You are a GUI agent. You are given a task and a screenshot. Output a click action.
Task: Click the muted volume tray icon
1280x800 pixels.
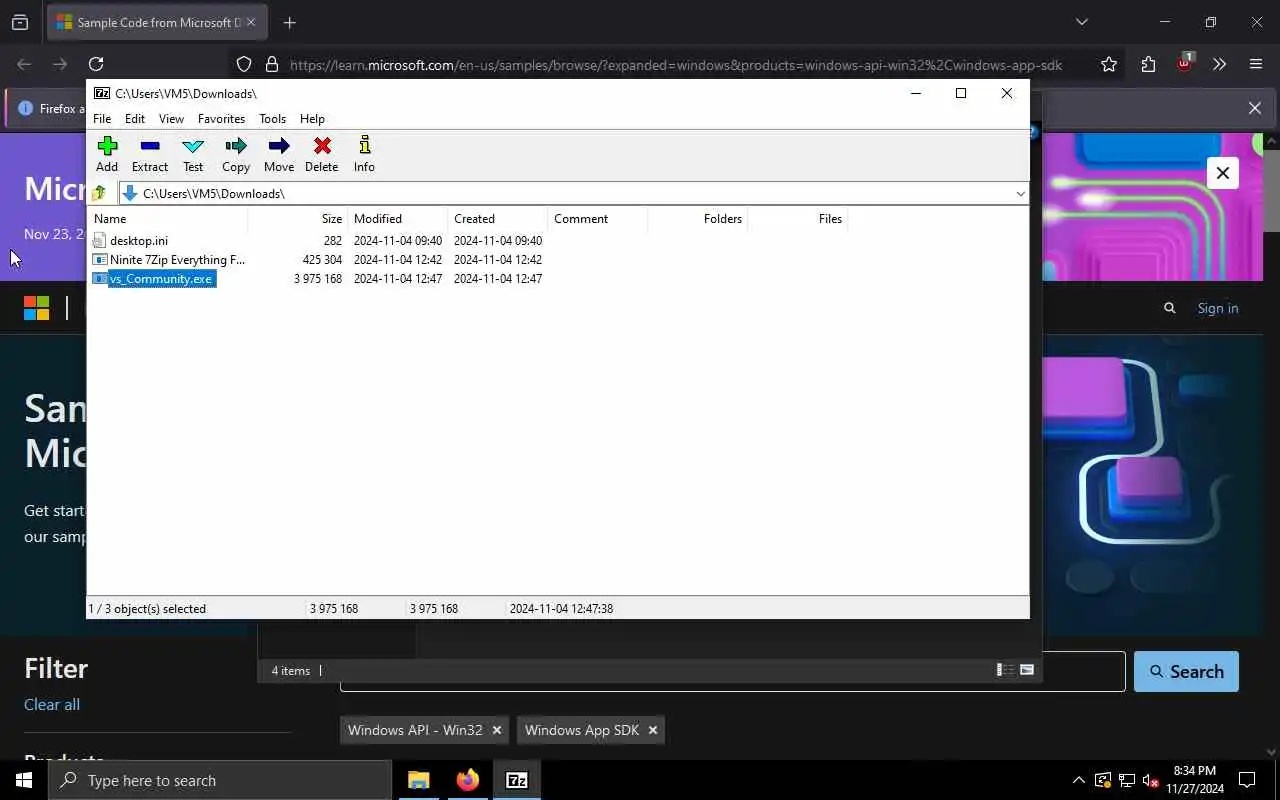click(x=1150, y=780)
